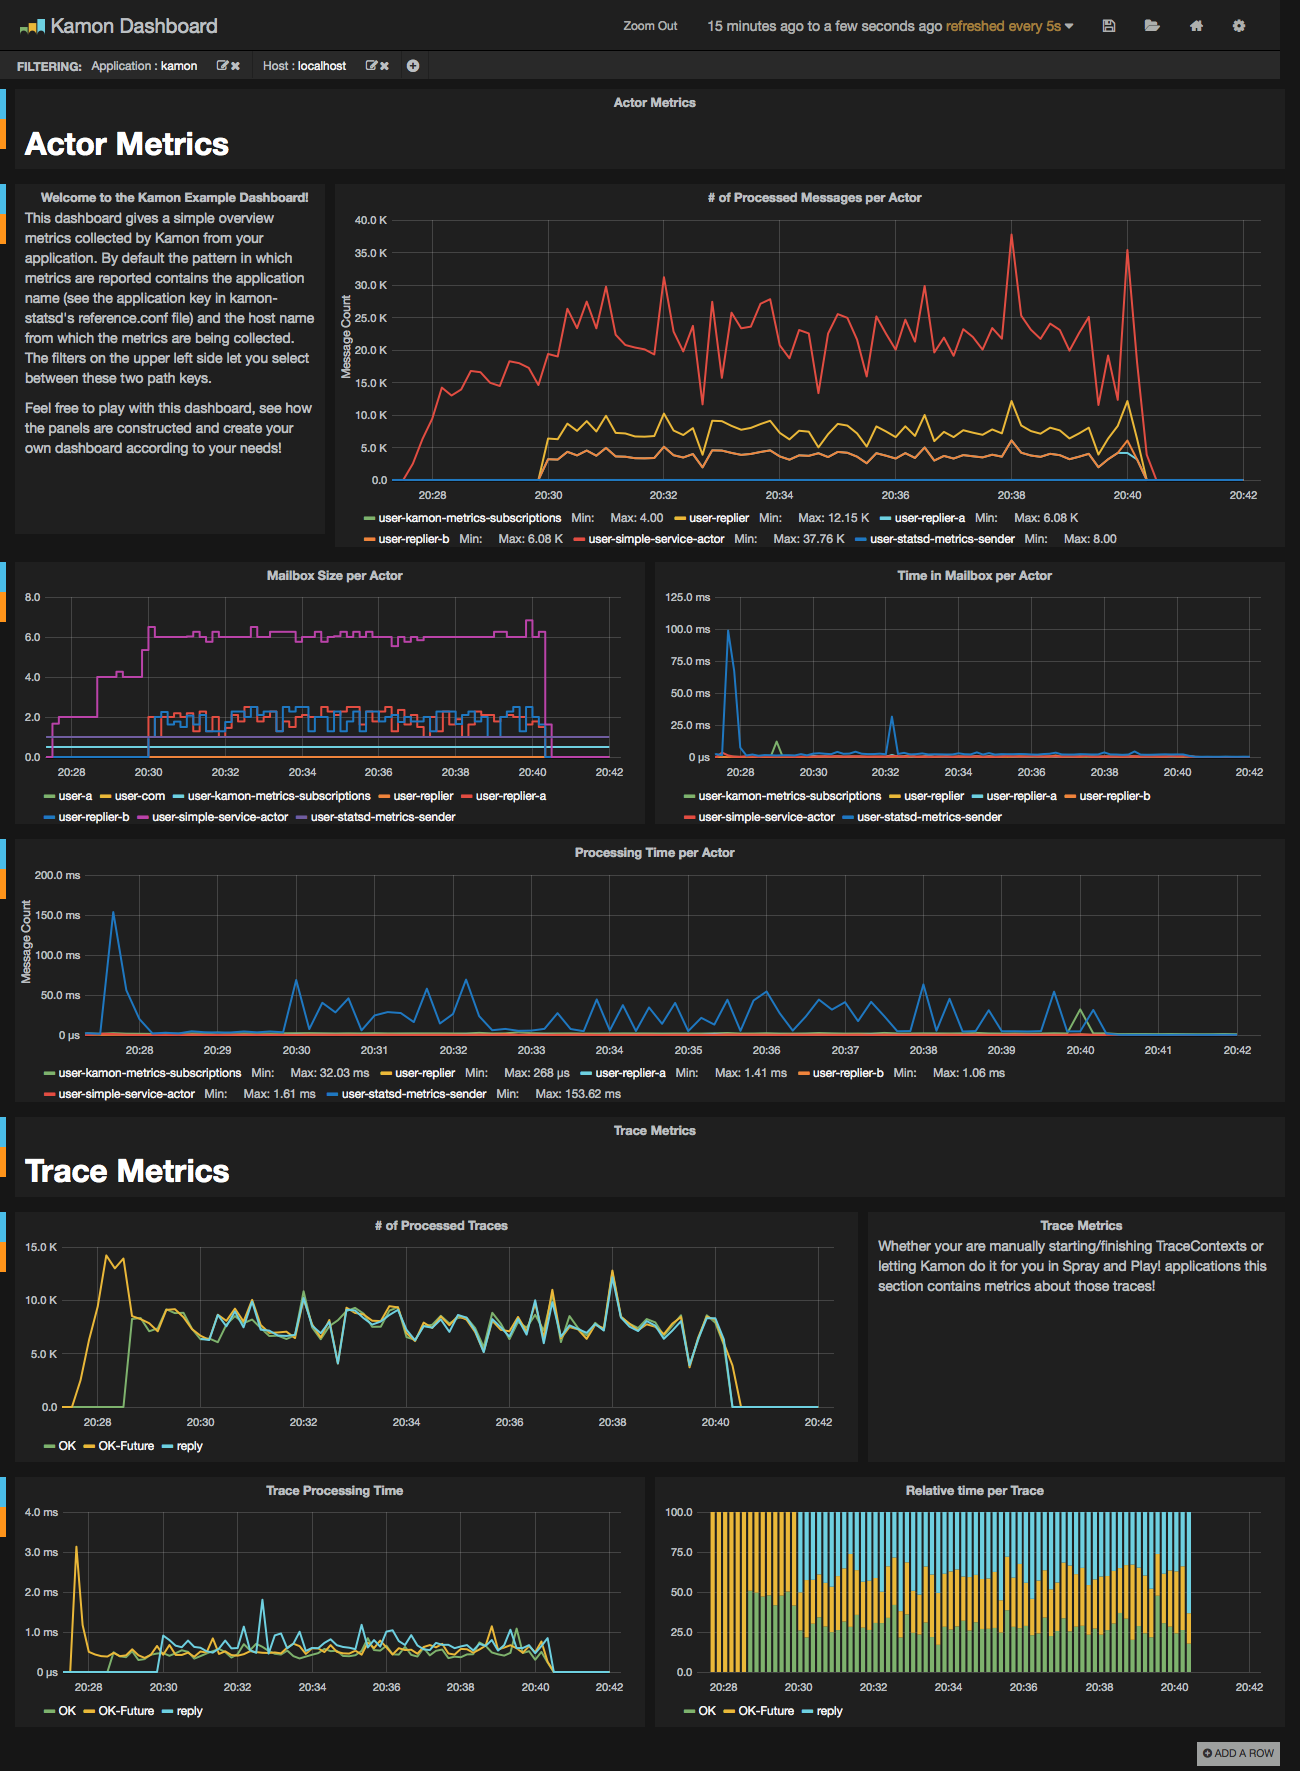This screenshot has width=1300, height=1771.
Task: Click the user-com color swatch in Mailbox Size legend
Action: 105,797
